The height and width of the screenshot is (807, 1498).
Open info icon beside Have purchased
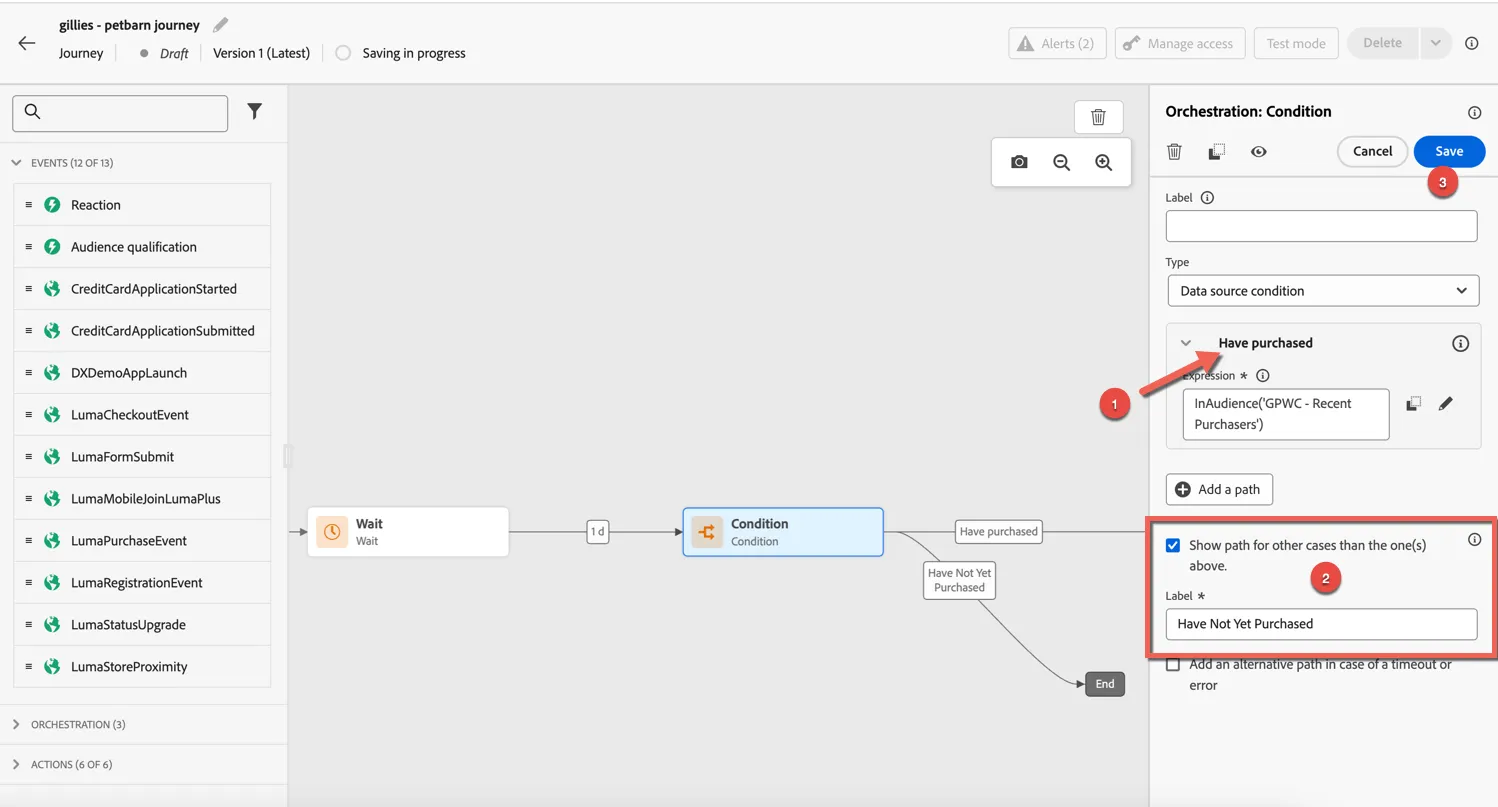pos(1460,343)
